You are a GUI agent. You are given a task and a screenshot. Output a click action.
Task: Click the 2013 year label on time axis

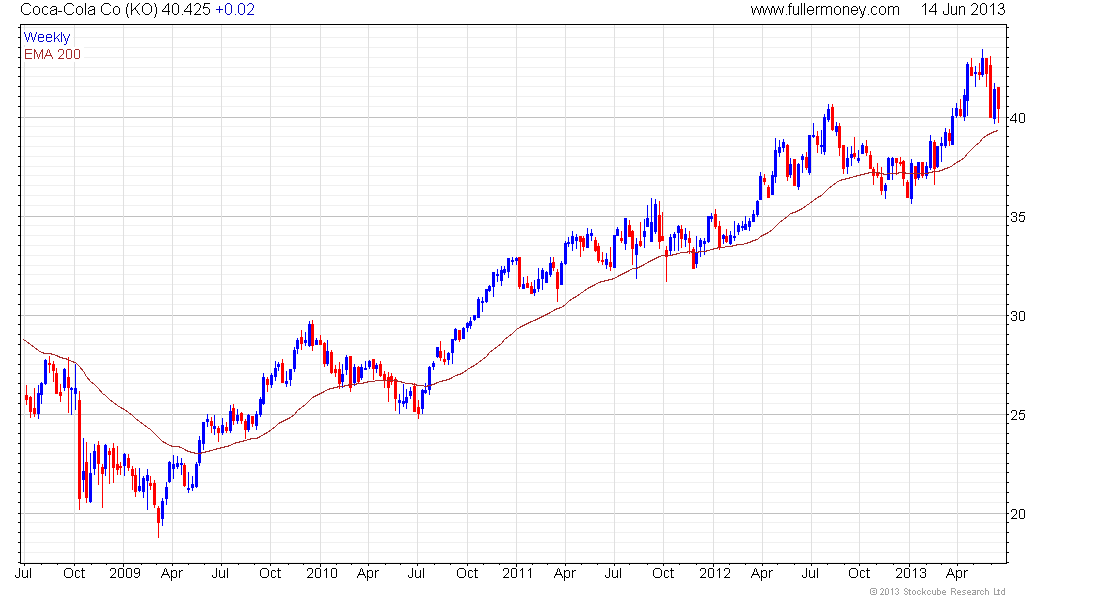tap(911, 573)
